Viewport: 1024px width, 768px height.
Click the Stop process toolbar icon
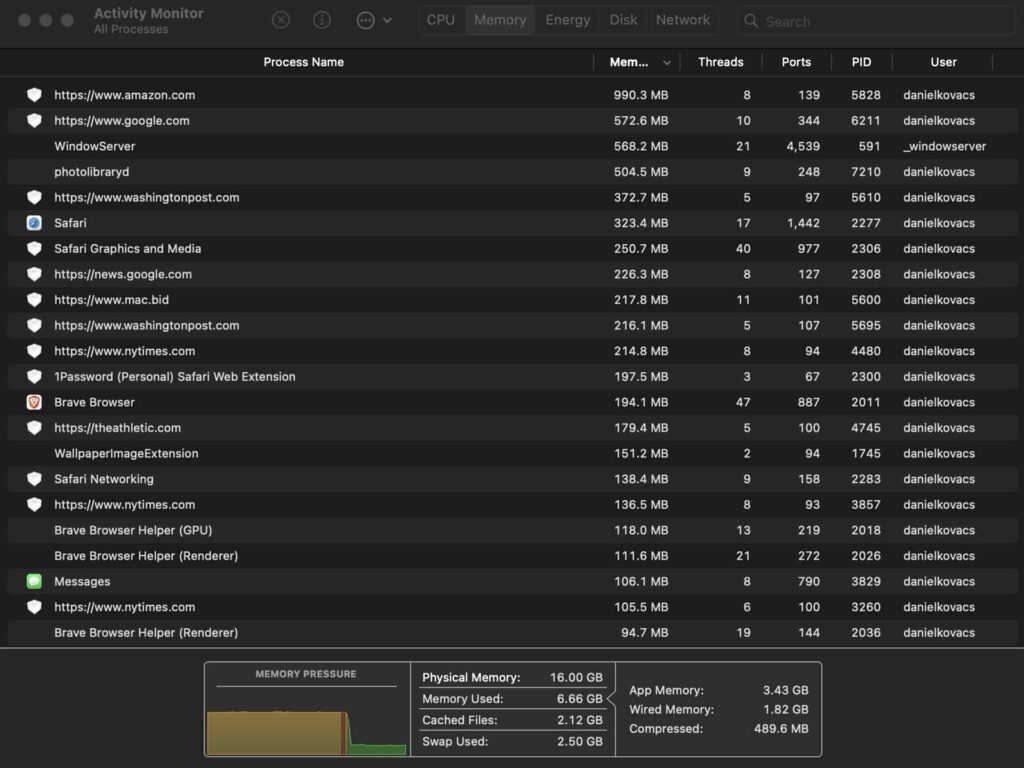[x=281, y=20]
